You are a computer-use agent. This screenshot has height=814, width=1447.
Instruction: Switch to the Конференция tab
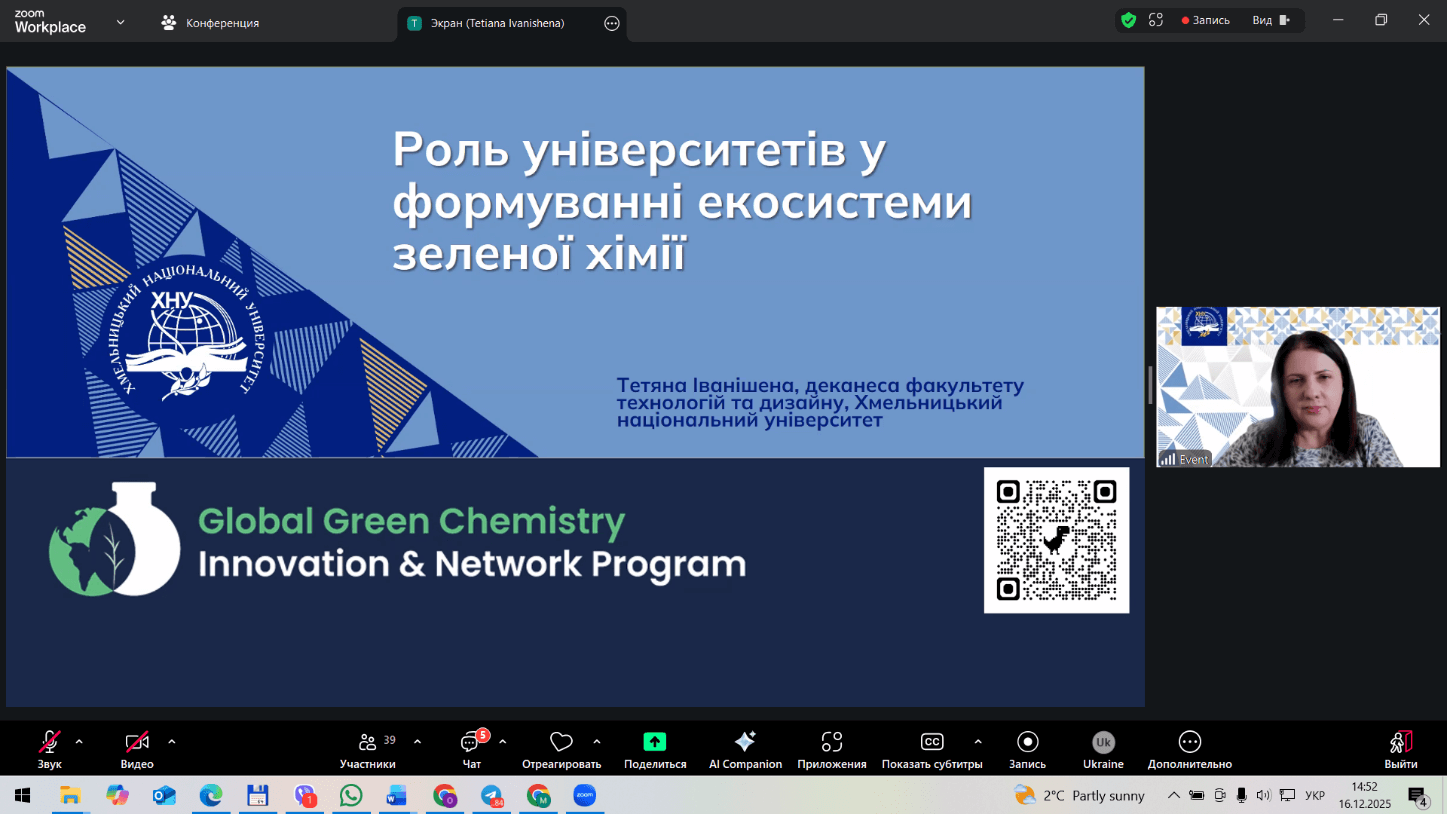211,23
